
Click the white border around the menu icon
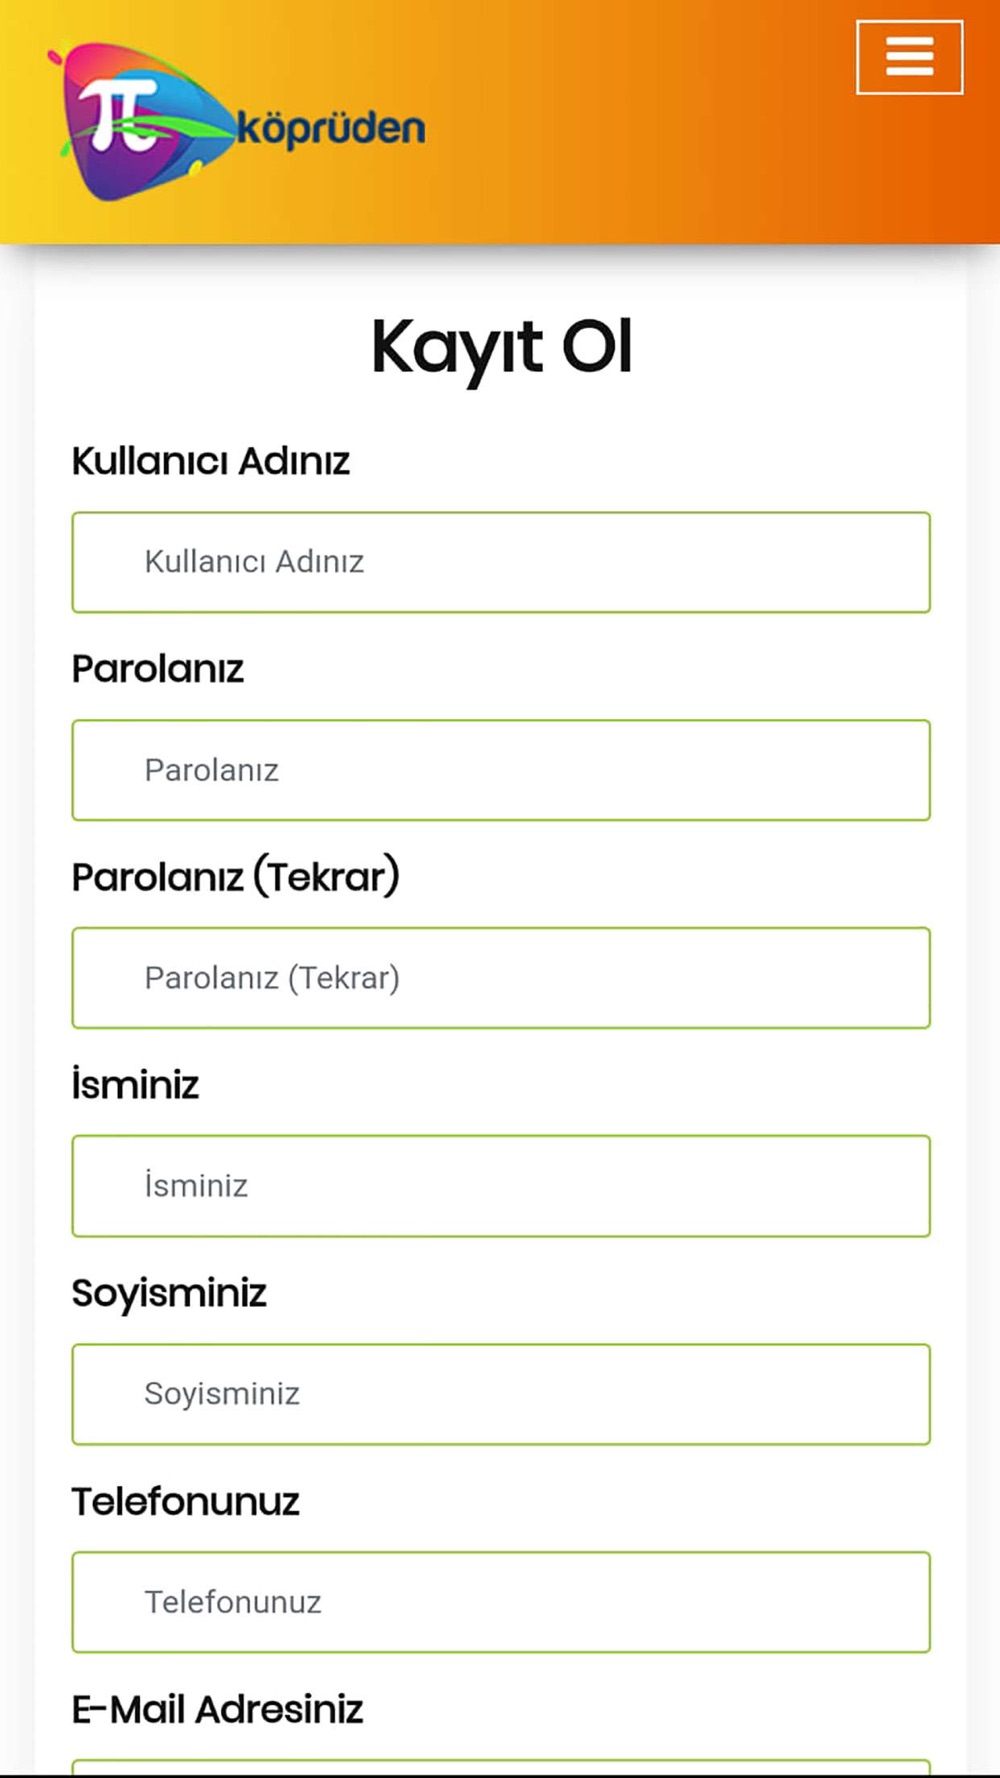coord(859,57)
